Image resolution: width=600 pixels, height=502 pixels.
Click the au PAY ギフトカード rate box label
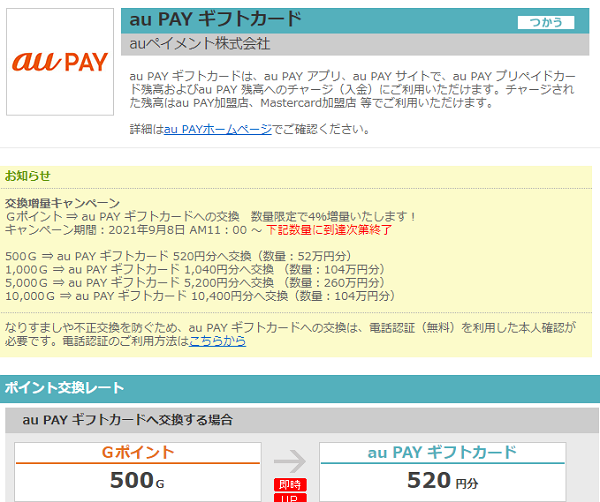click(442, 453)
